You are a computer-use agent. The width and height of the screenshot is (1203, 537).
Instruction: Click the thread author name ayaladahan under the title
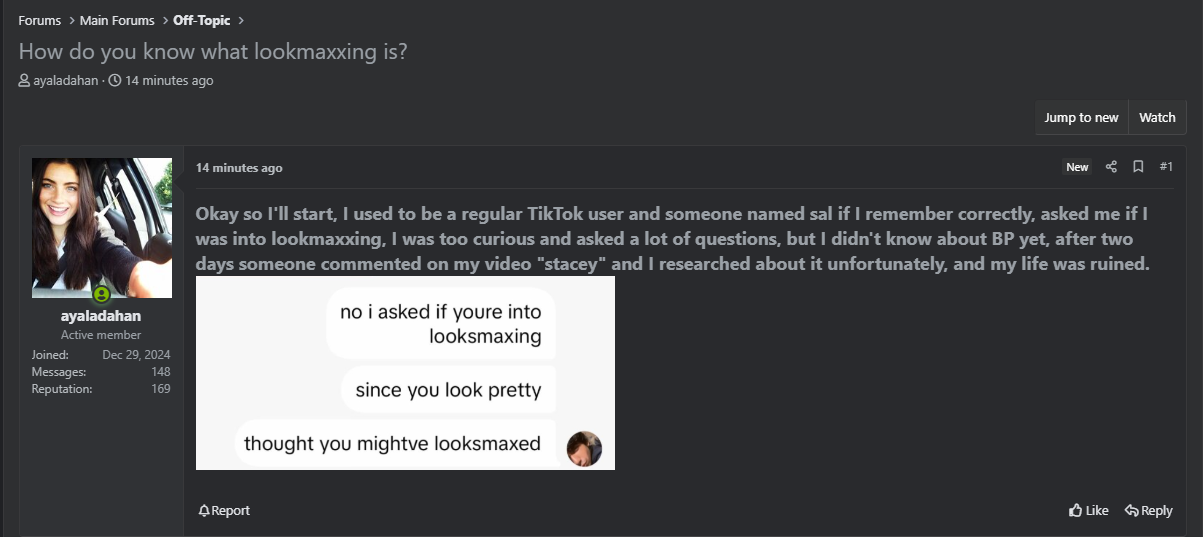click(x=66, y=80)
